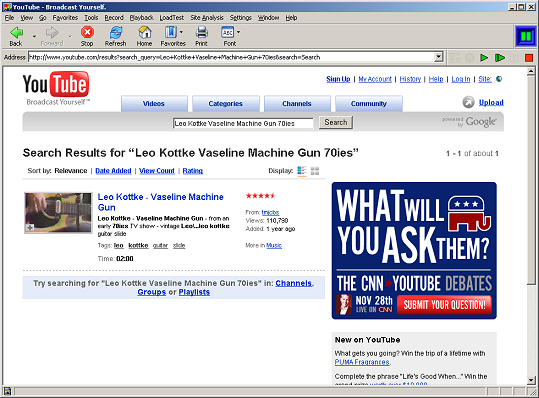Open the Favorites button dropdown arrow
Image resolution: width=539 pixels, height=398 pixels.
181,32
